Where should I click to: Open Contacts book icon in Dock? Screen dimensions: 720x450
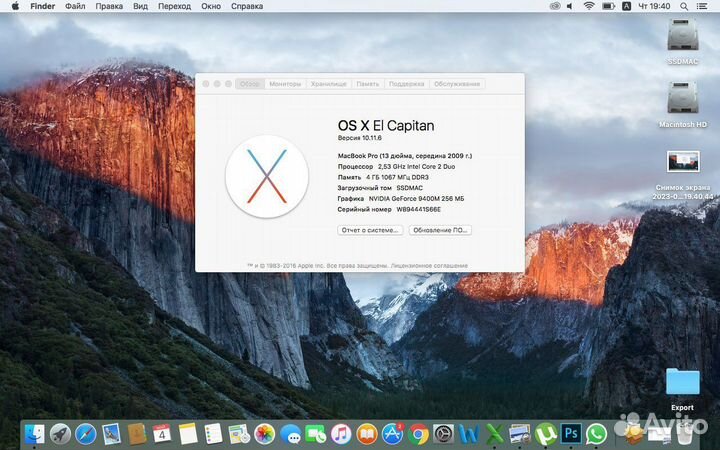(137, 433)
